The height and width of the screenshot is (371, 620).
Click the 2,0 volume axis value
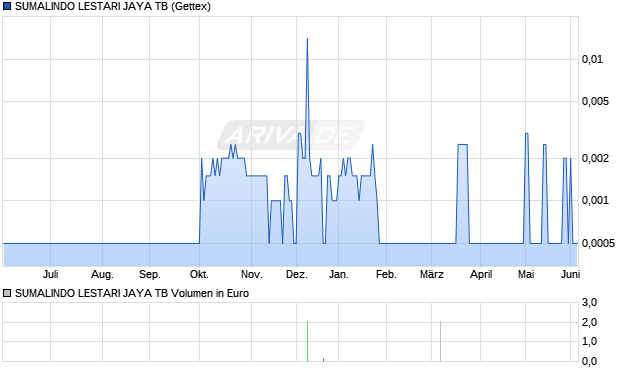(x=590, y=323)
